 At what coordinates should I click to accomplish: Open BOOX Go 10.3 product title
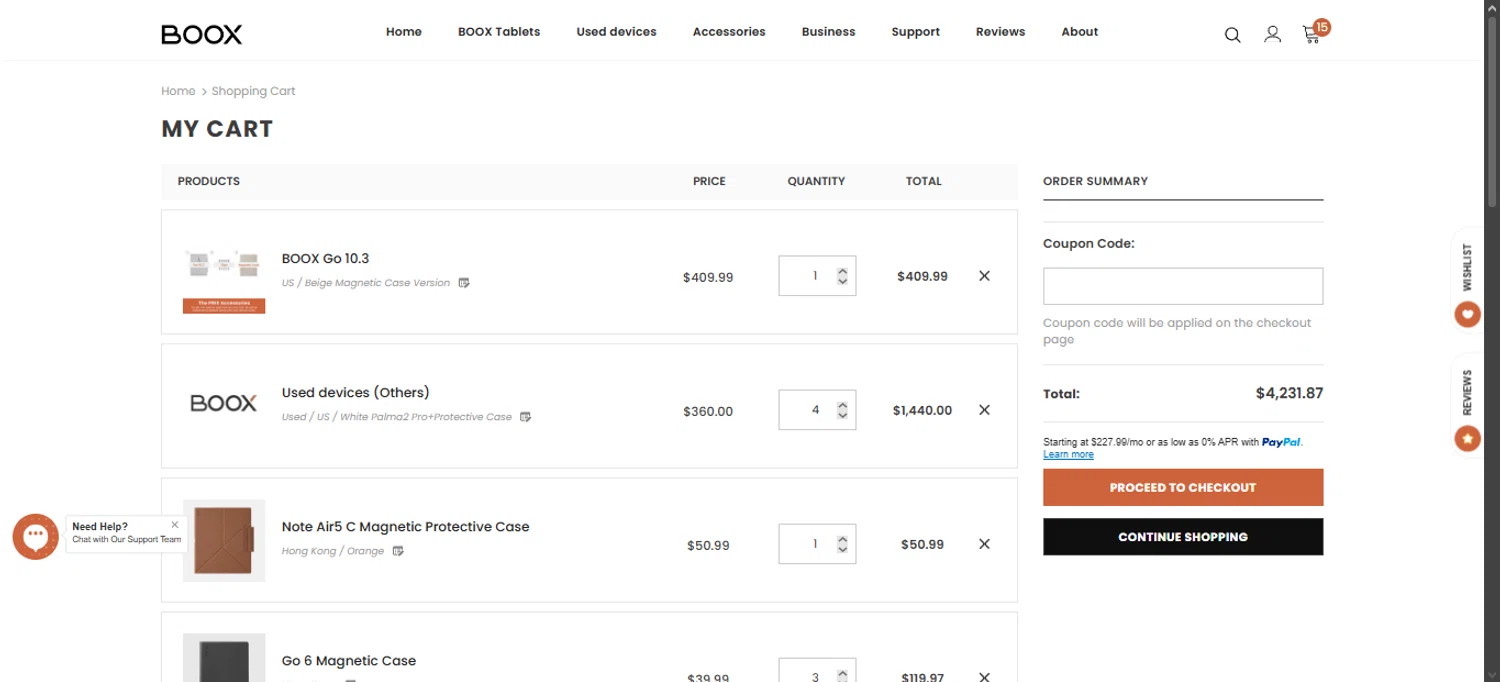[x=325, y=258]
